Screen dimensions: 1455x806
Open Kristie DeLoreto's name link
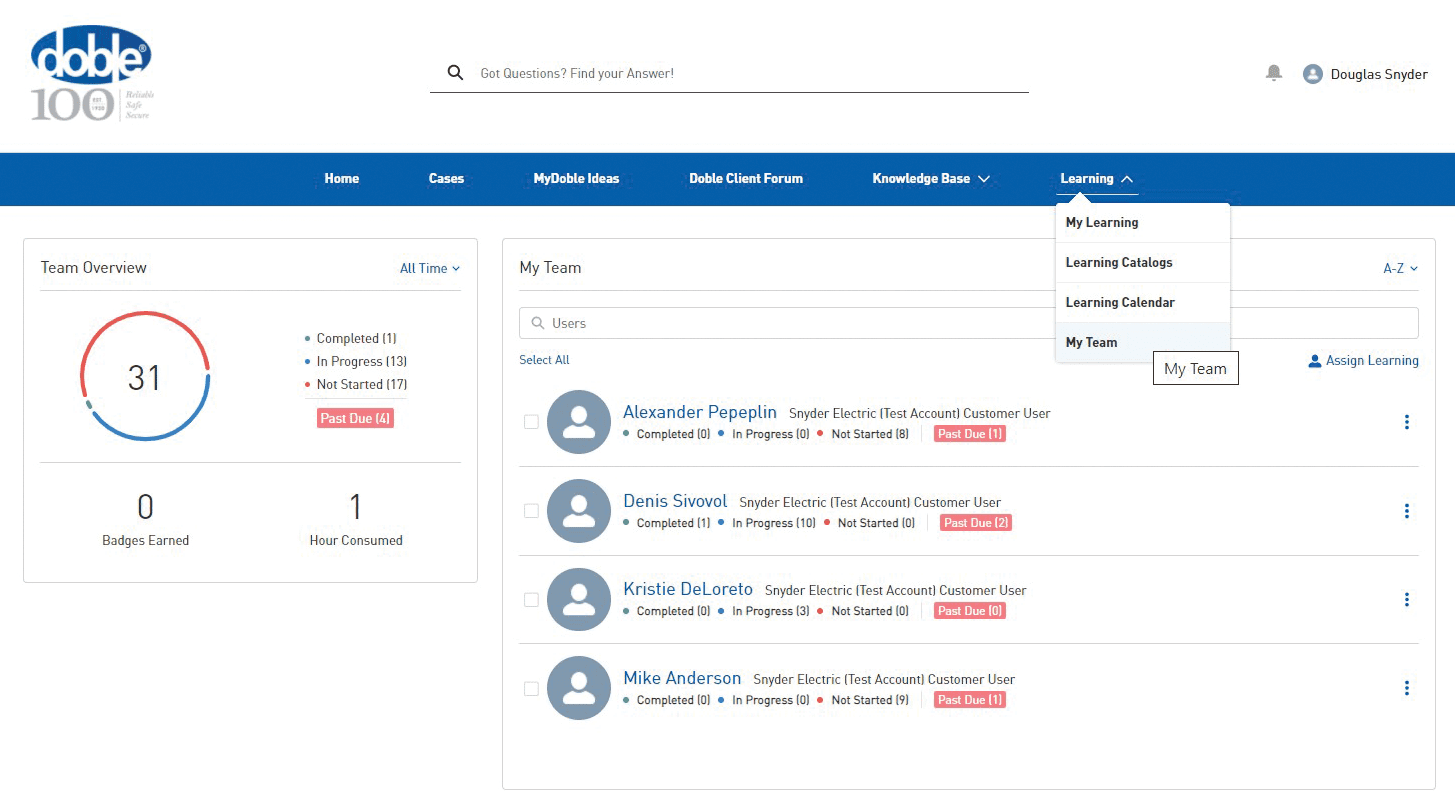tap(688, 589)
